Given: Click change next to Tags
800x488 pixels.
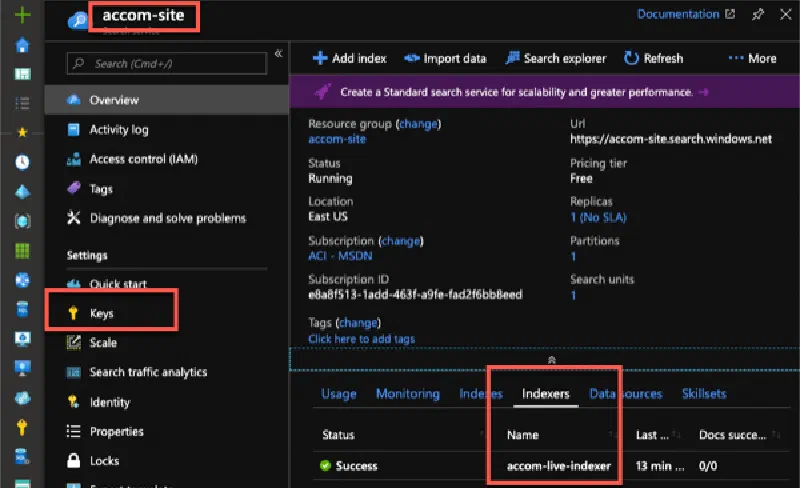Looking at the screenshot, I should pyautogui.click(x=358, y=323).
